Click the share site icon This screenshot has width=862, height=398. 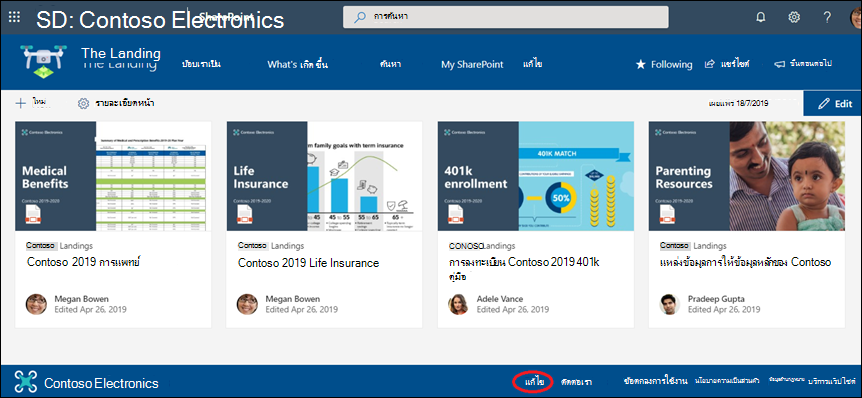point(710,64)
